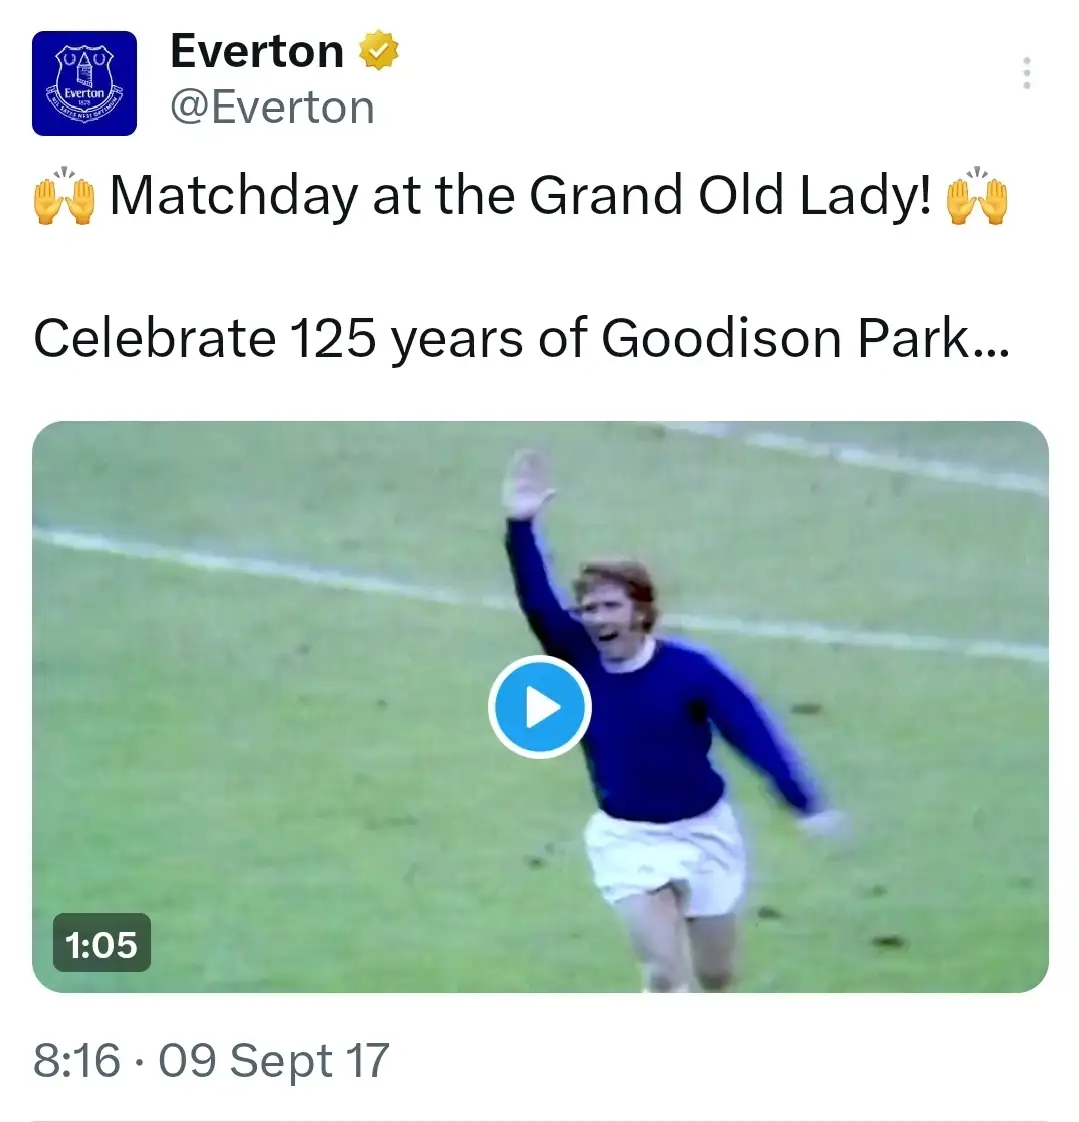
Task: Click the 8:16 post time
Action: pyautogui.click(x=76, y=1060)
